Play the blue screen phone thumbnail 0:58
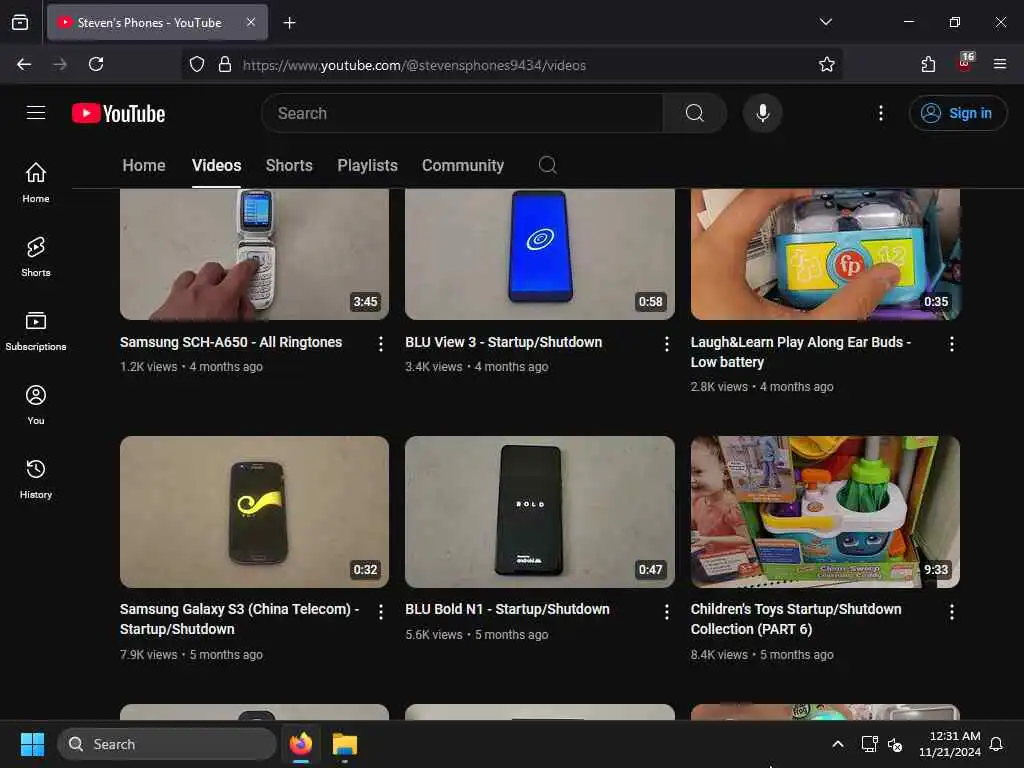 click(539, 254)
